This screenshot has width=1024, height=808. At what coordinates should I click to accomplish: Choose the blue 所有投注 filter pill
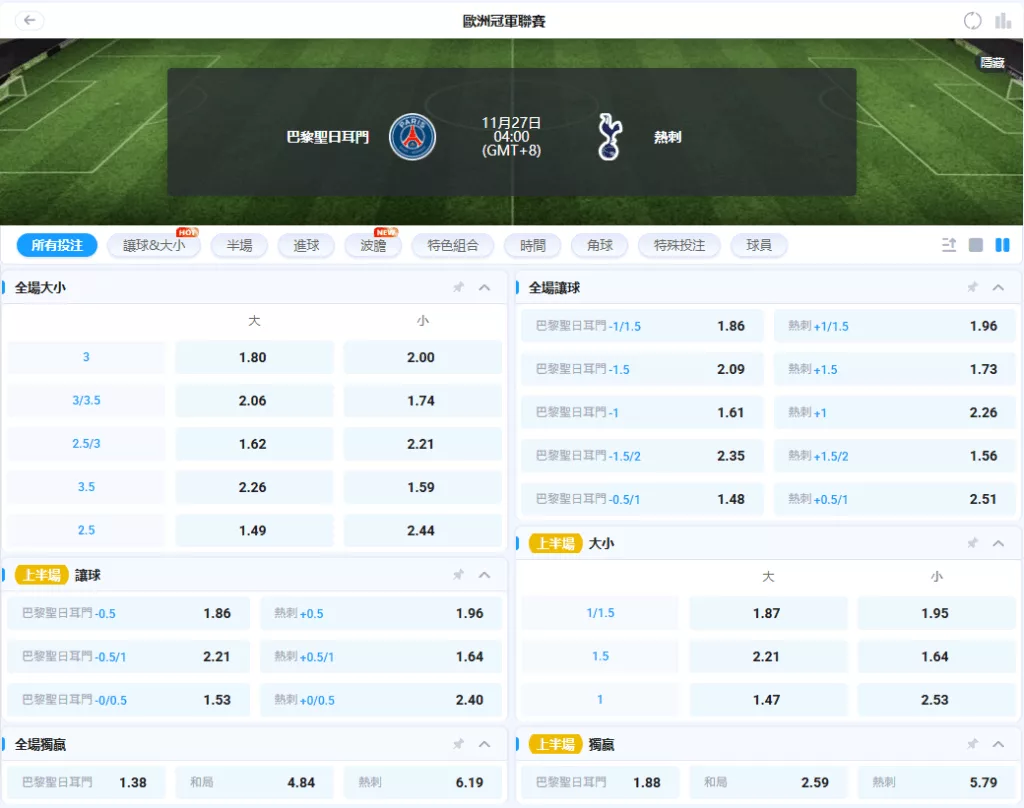tap(57, 245)
